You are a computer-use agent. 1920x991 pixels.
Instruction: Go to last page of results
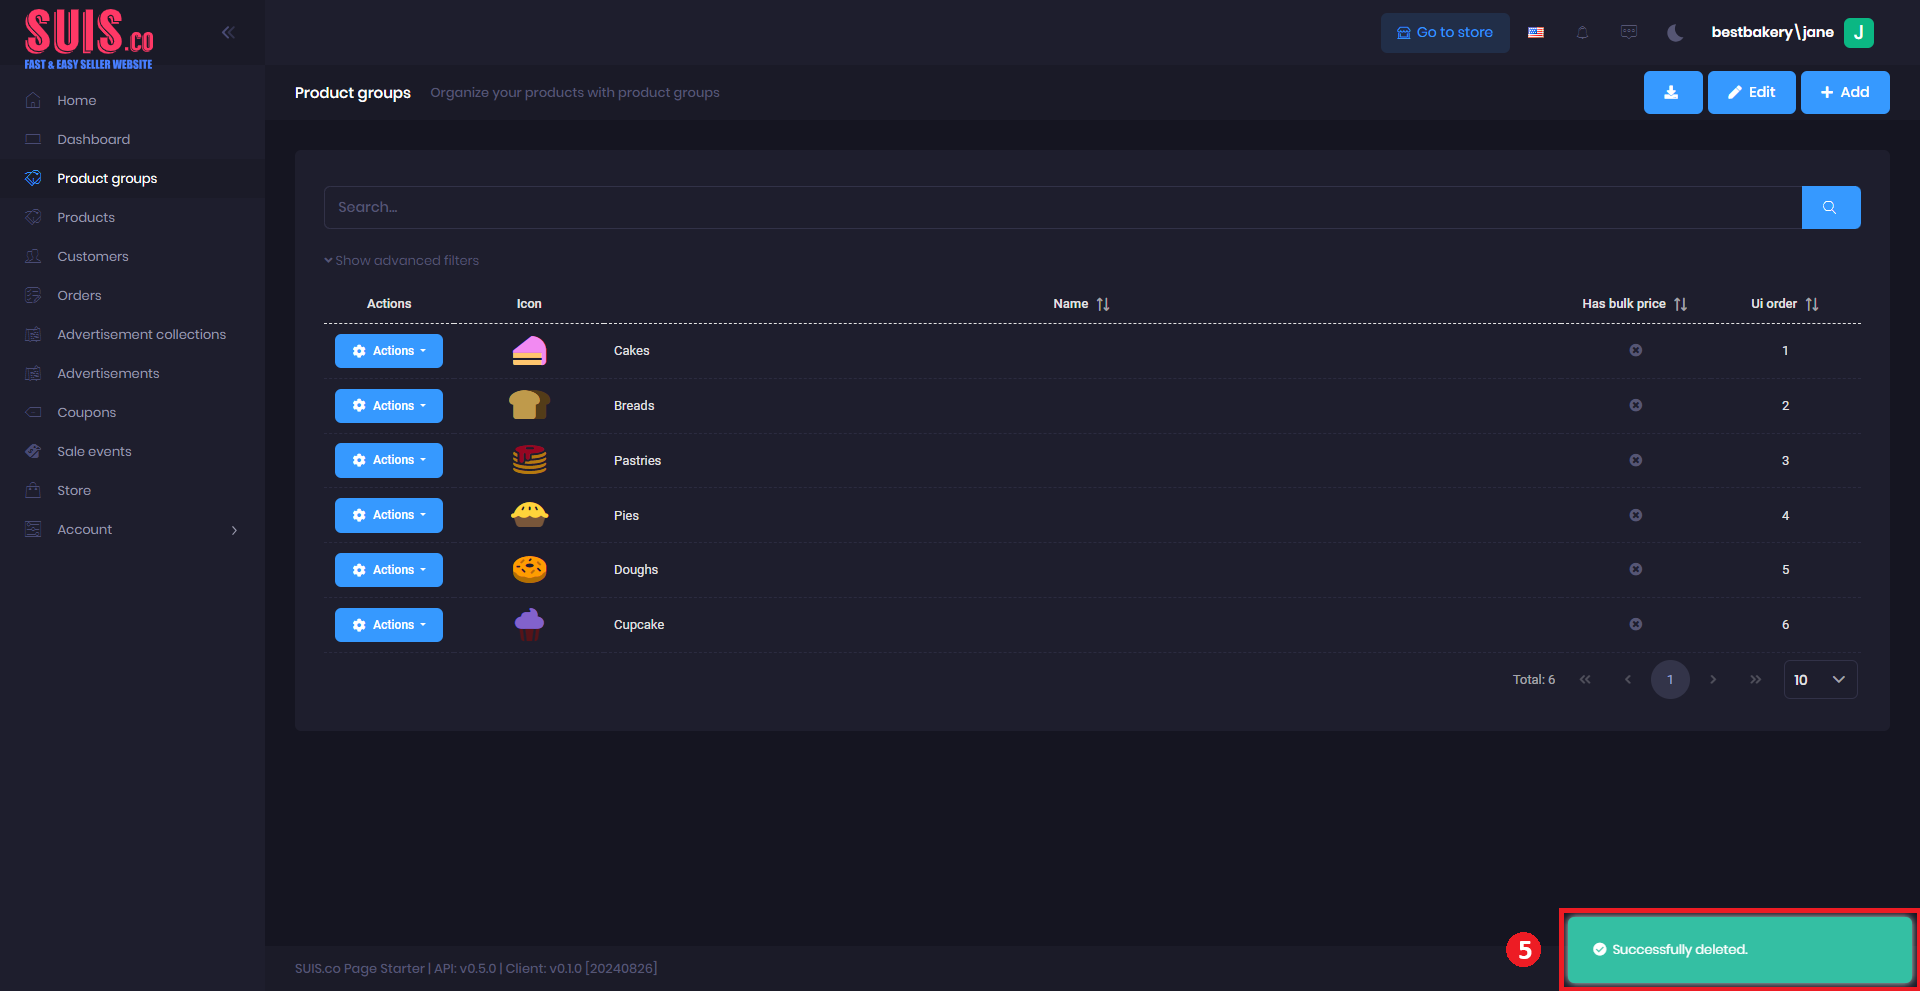(x=1755, y=680)
